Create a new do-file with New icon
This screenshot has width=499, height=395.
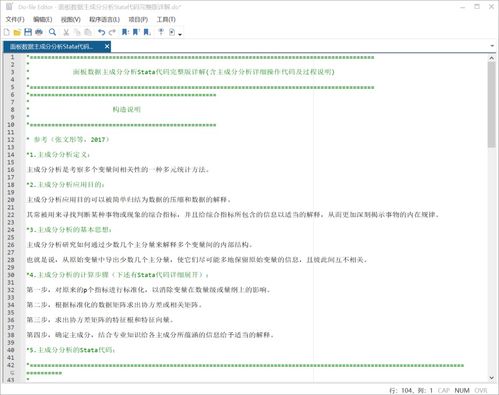[x=7, y=32]
